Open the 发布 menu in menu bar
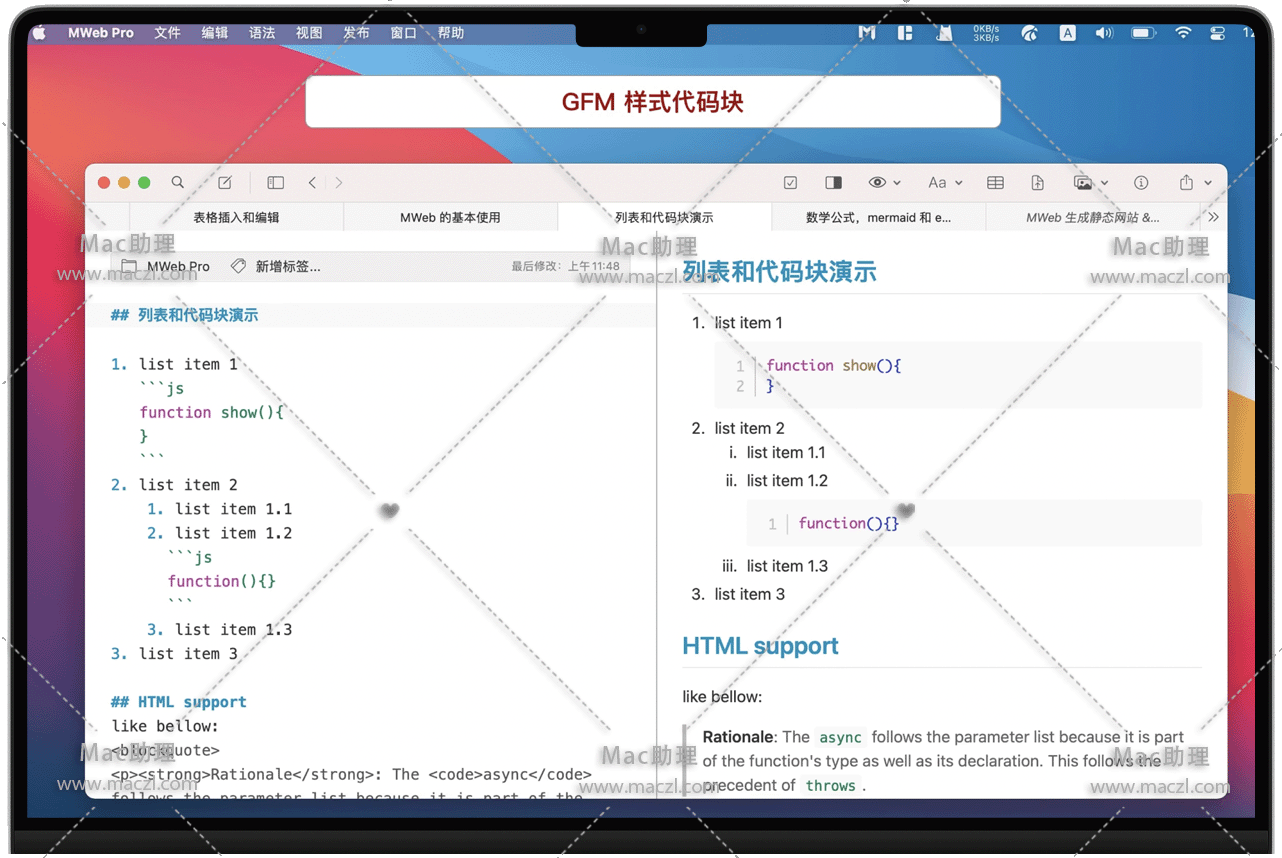 click(x=356, y=33)
